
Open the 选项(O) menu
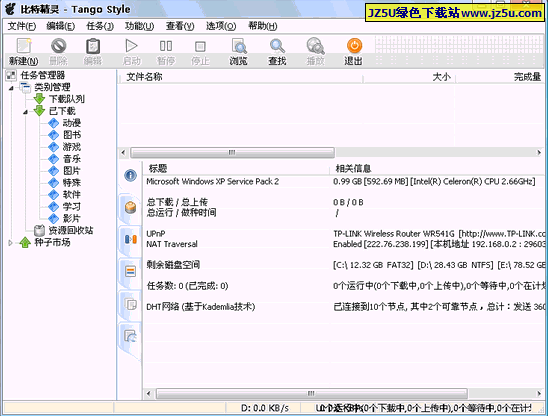click(221, 26)
